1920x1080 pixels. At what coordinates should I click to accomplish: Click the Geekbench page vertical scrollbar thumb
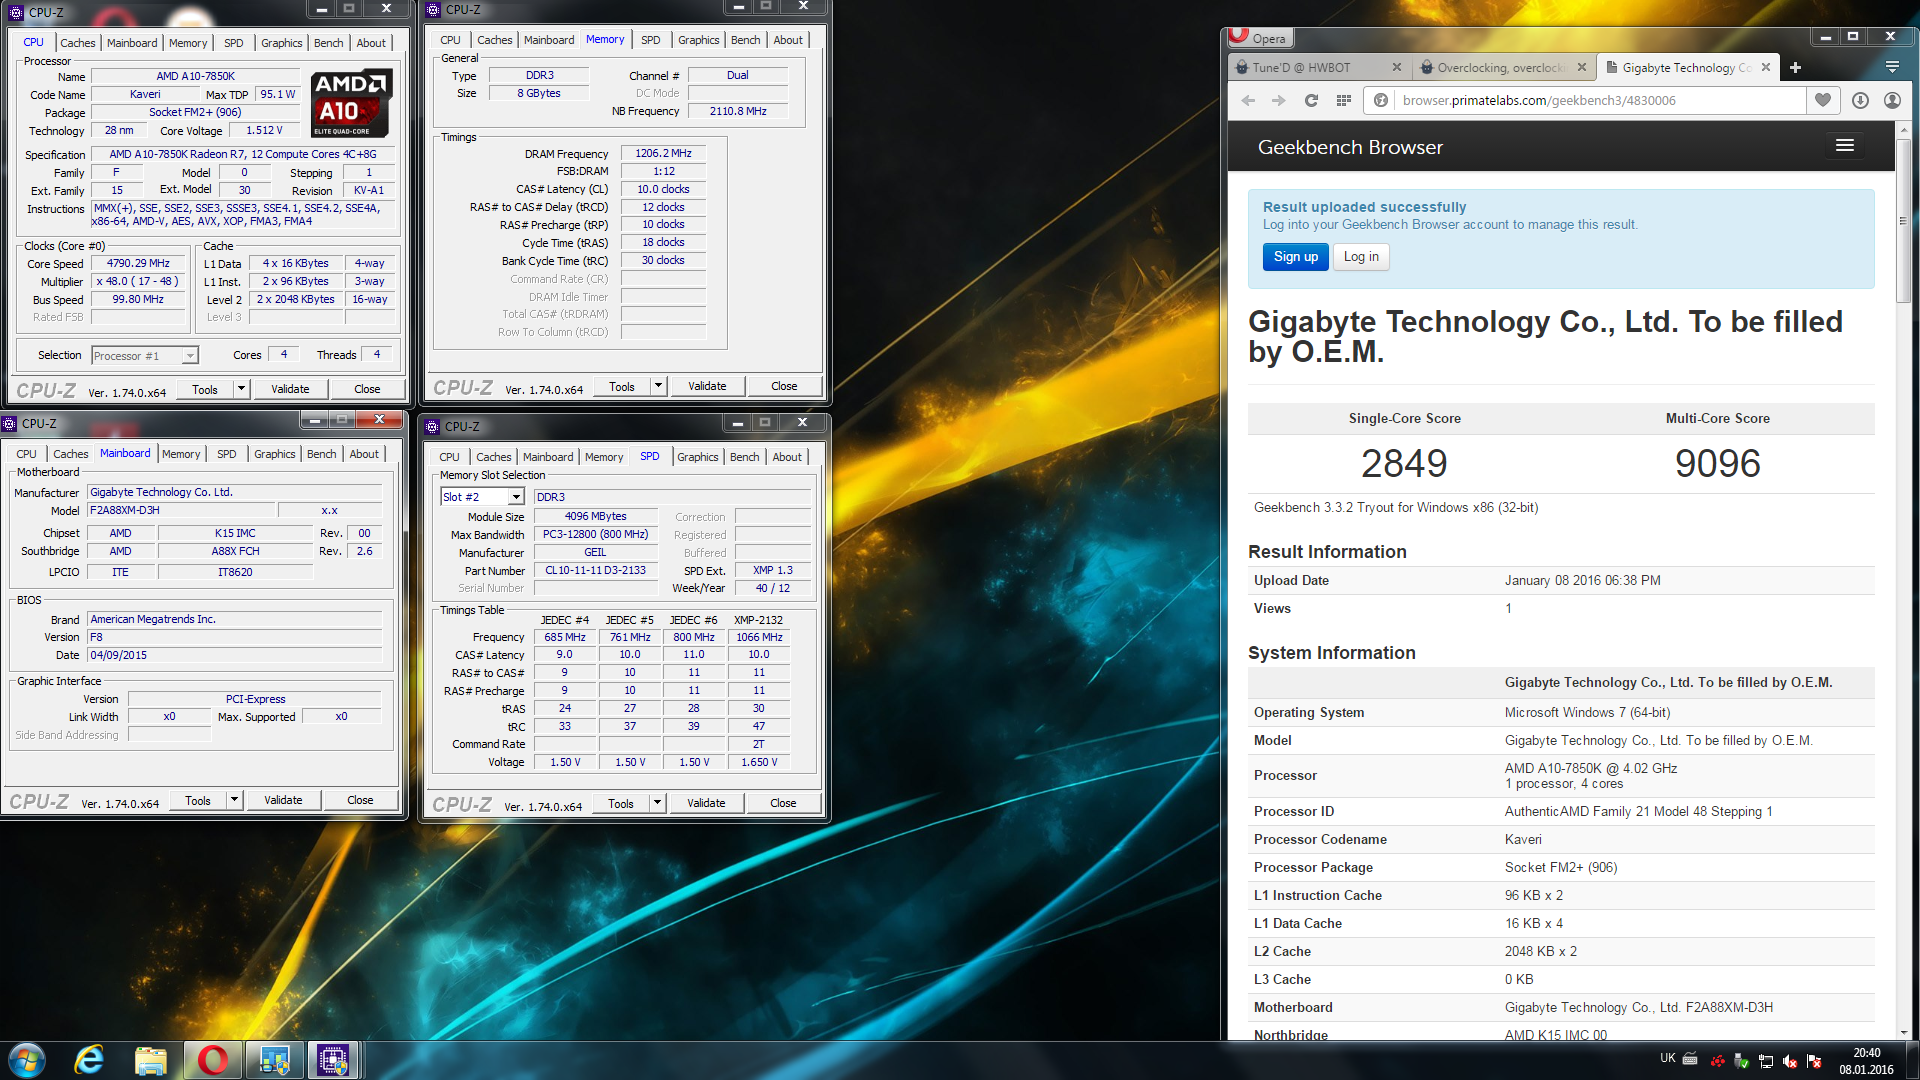1903,220
